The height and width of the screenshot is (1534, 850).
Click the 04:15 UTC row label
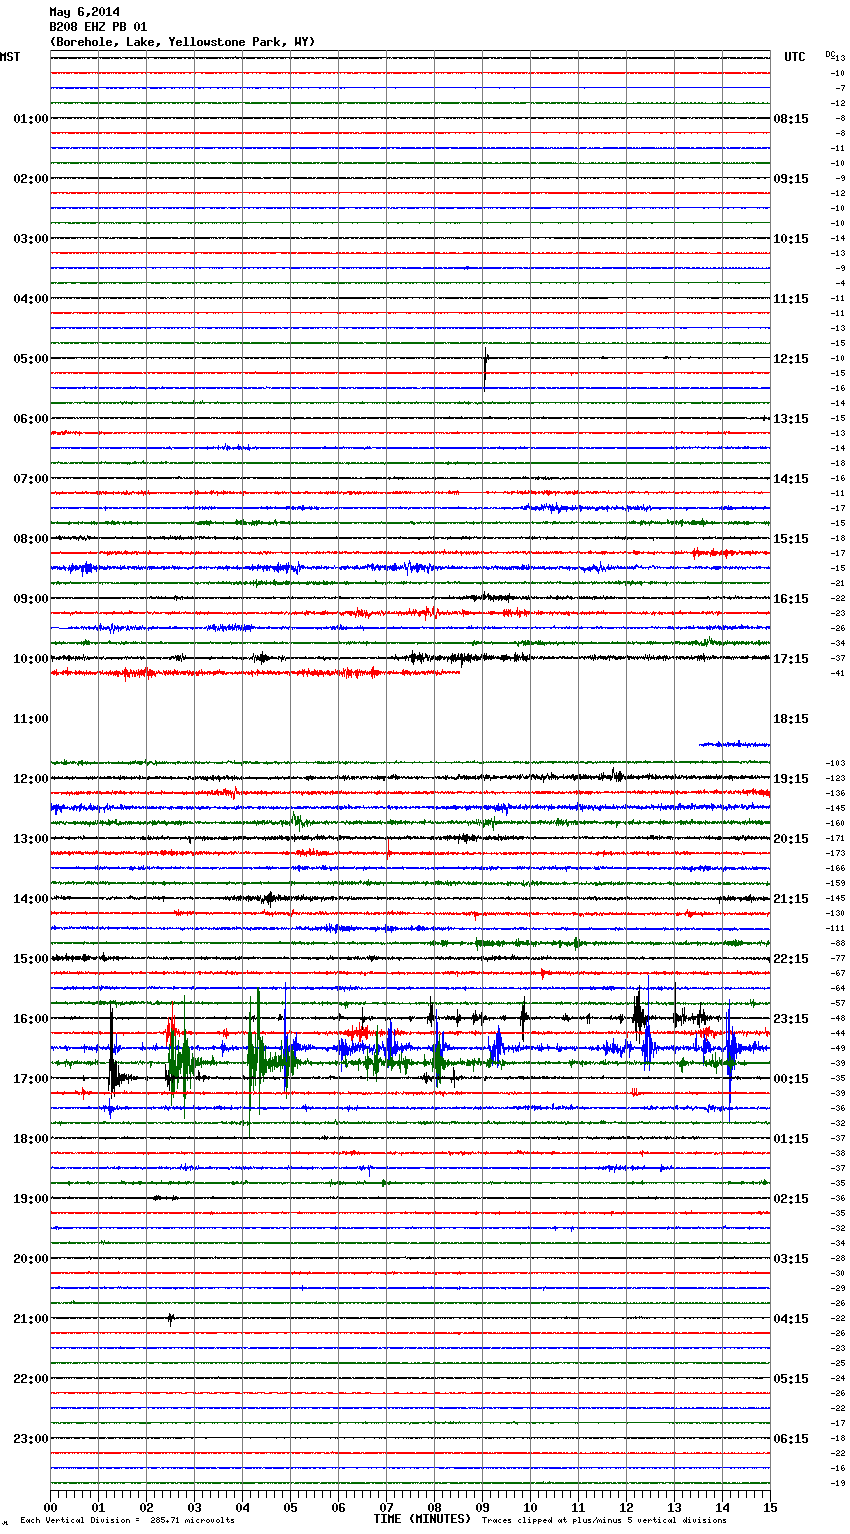791,1319
